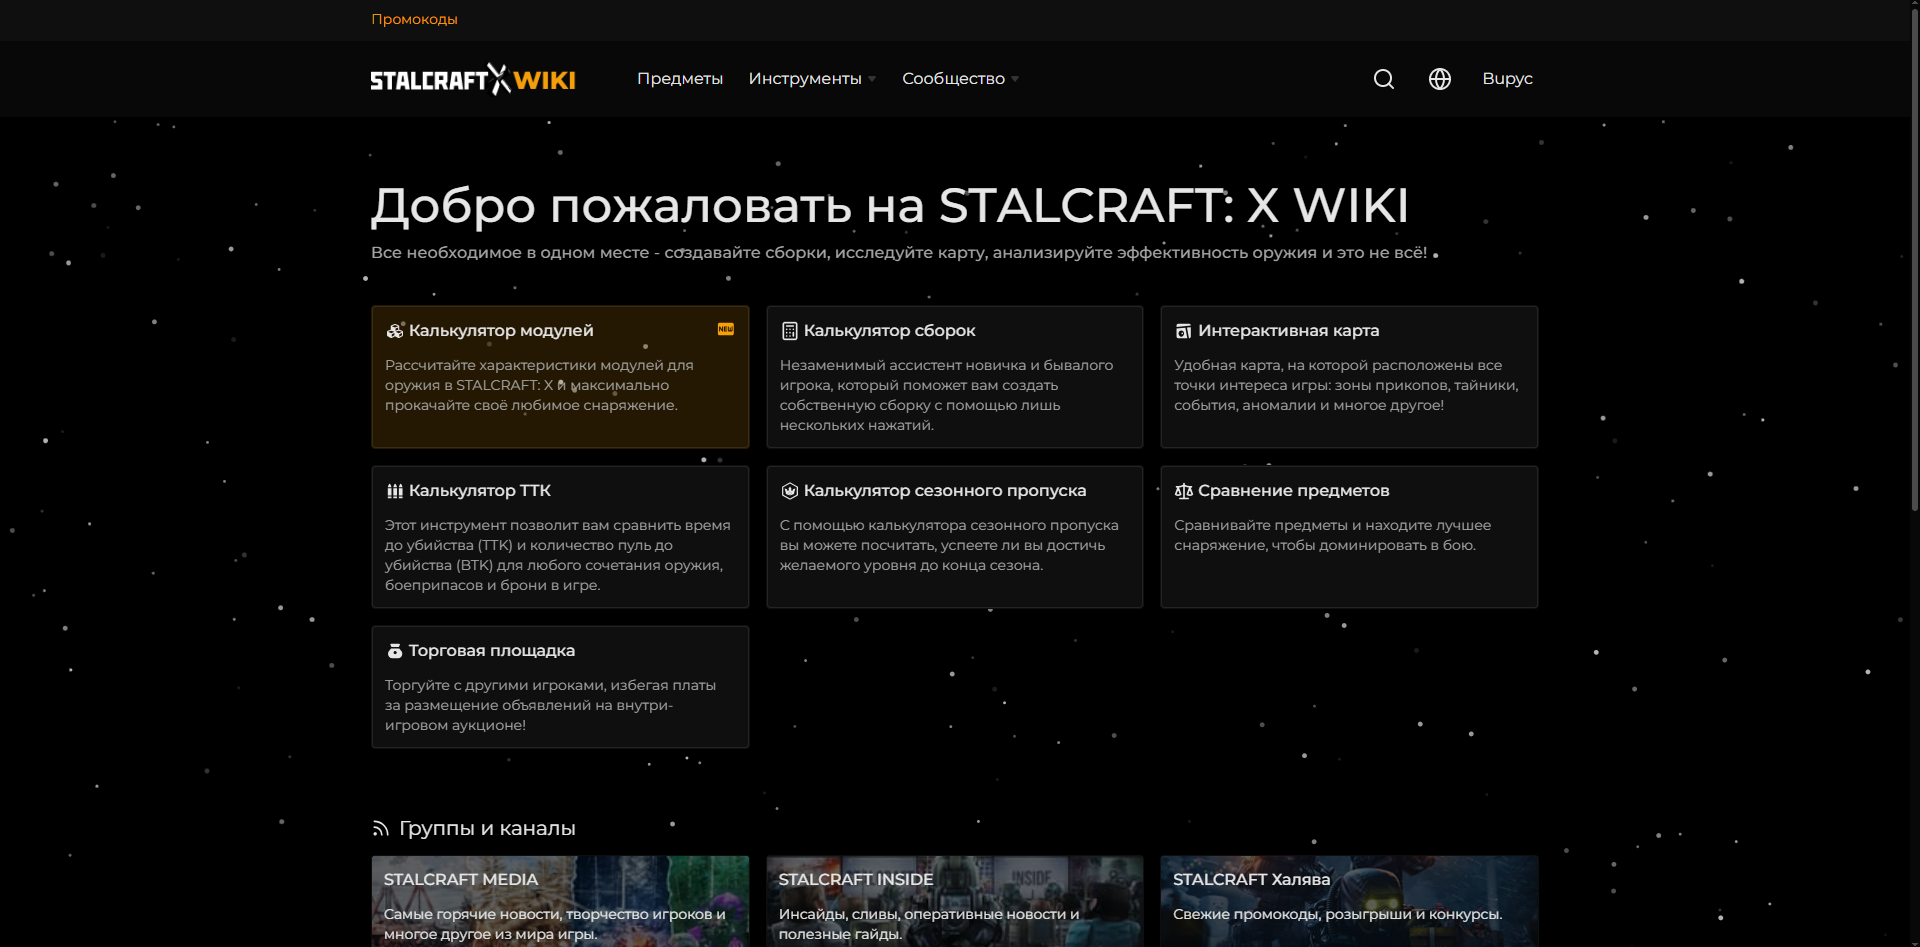Screen dimensions: 1920x947
Task: Click the module calculator icon
Action: 395,331
